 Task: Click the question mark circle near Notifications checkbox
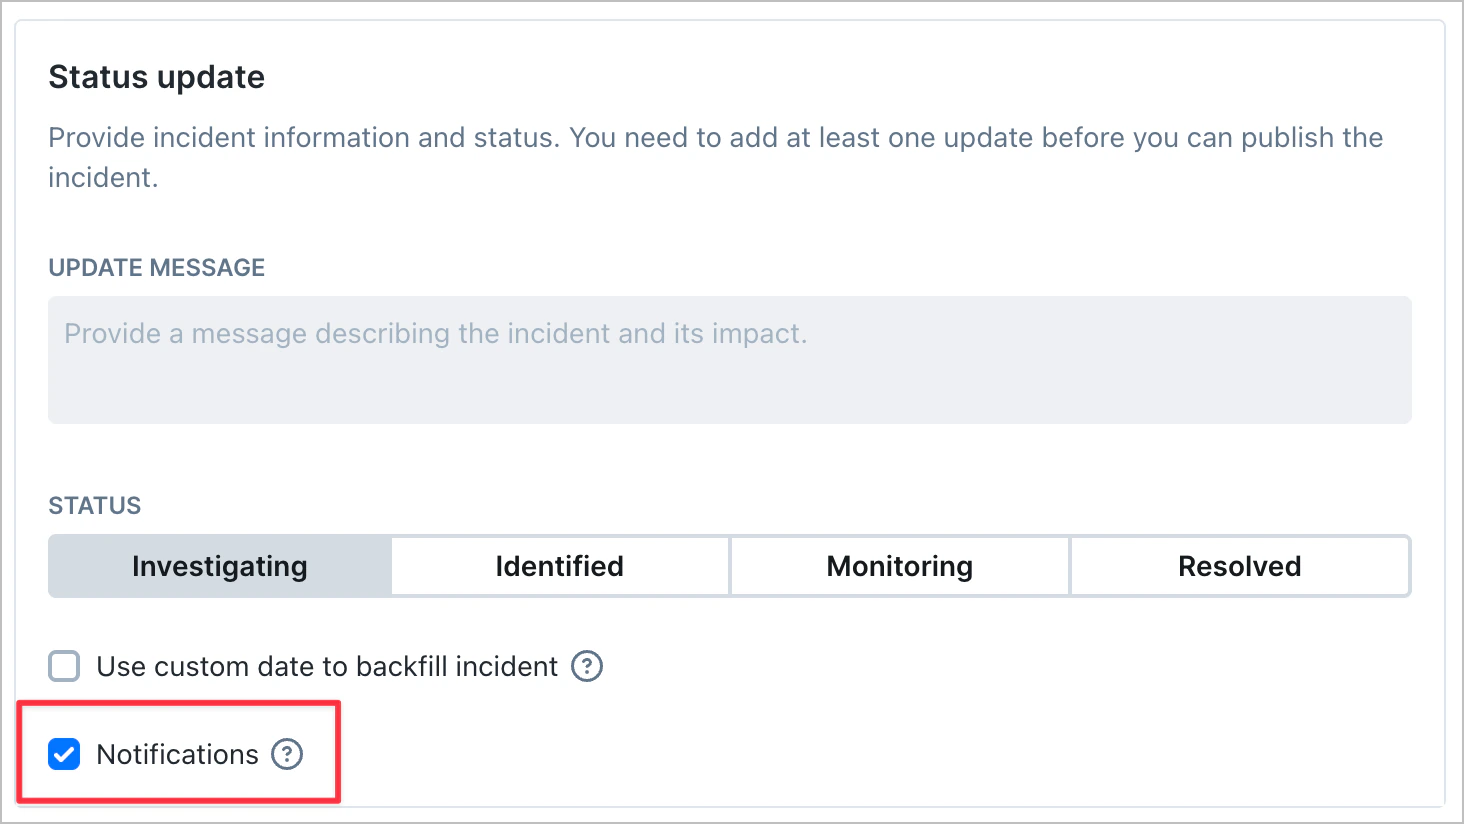[287, 754]
